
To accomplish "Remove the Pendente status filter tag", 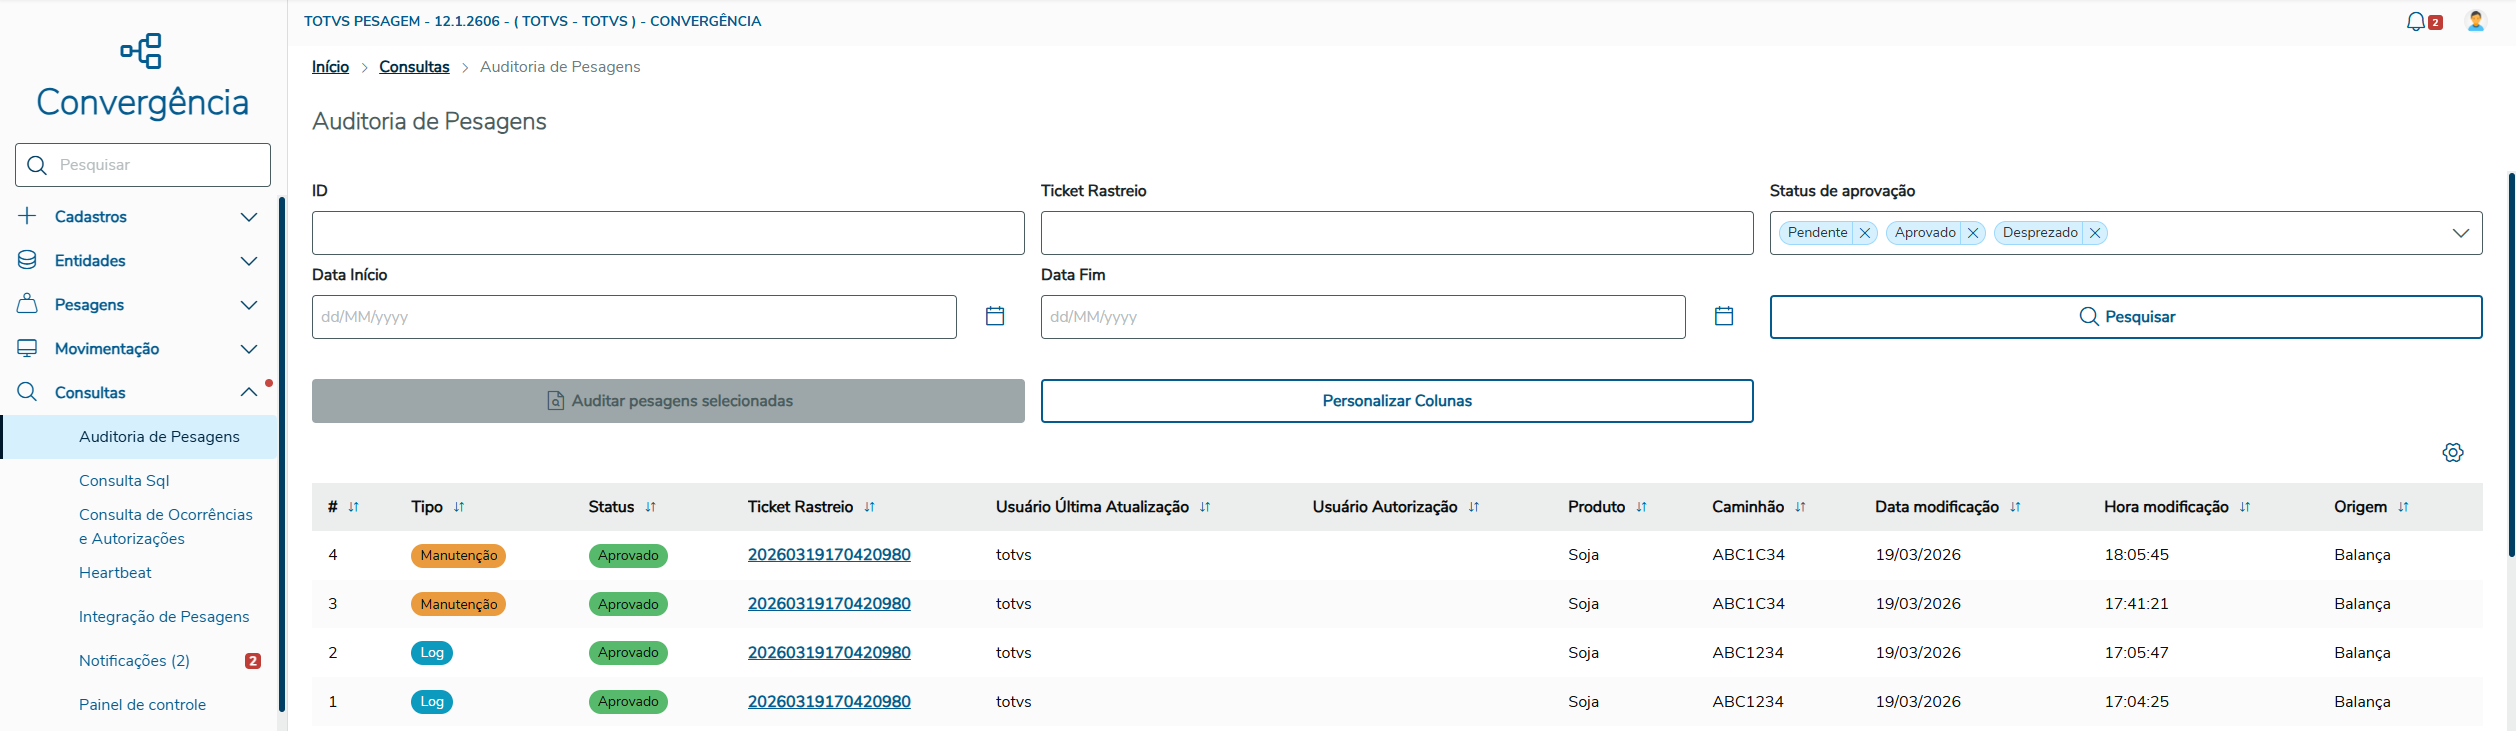I will coord(1865,233).
